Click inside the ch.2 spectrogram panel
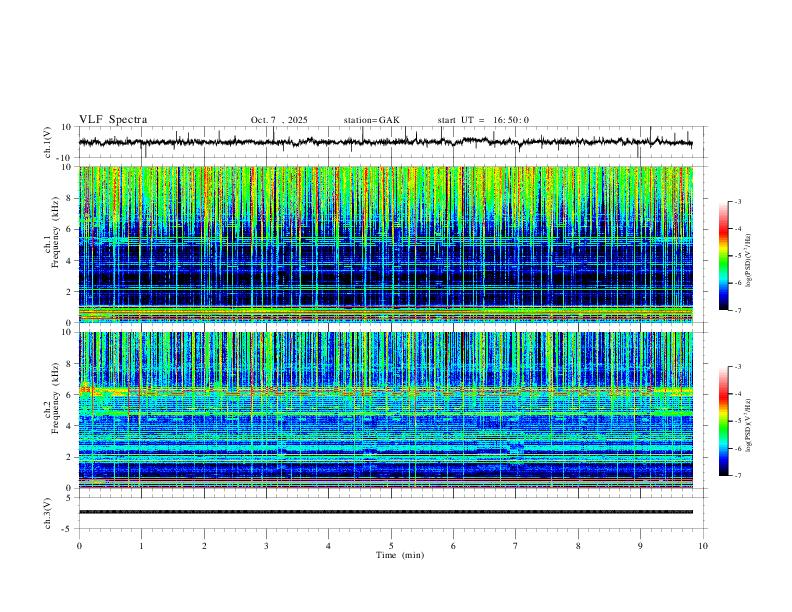 [x=385, y=410]
